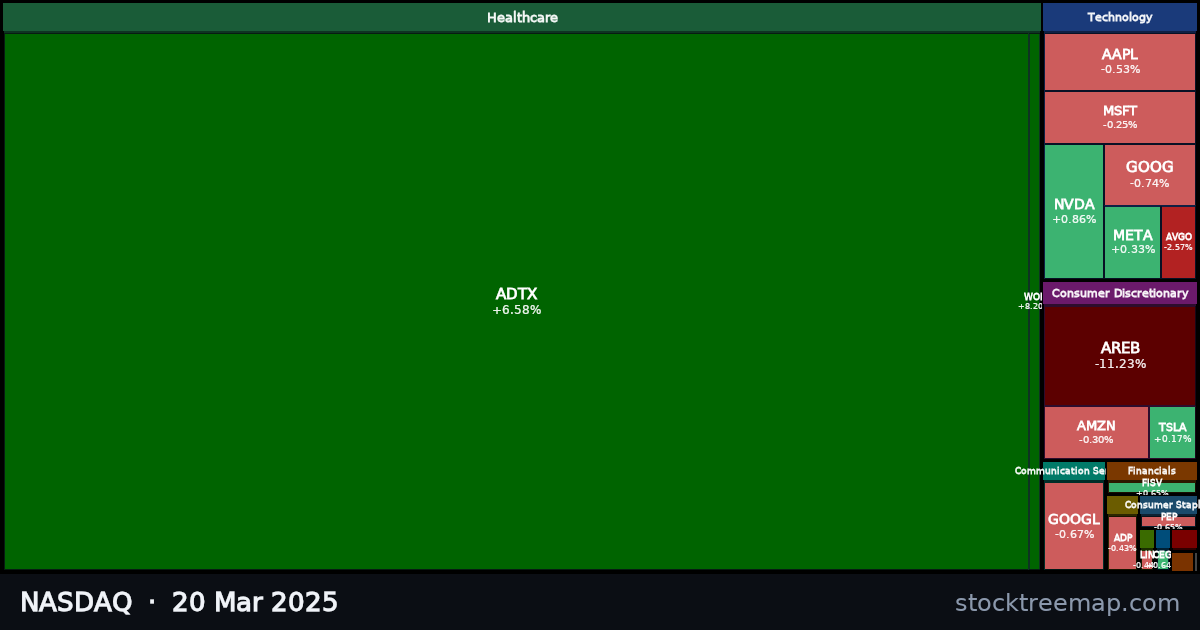Open the Consumer Discretionary sector header
Viewport: 1200px width, 630px height.
(1120, 293)
